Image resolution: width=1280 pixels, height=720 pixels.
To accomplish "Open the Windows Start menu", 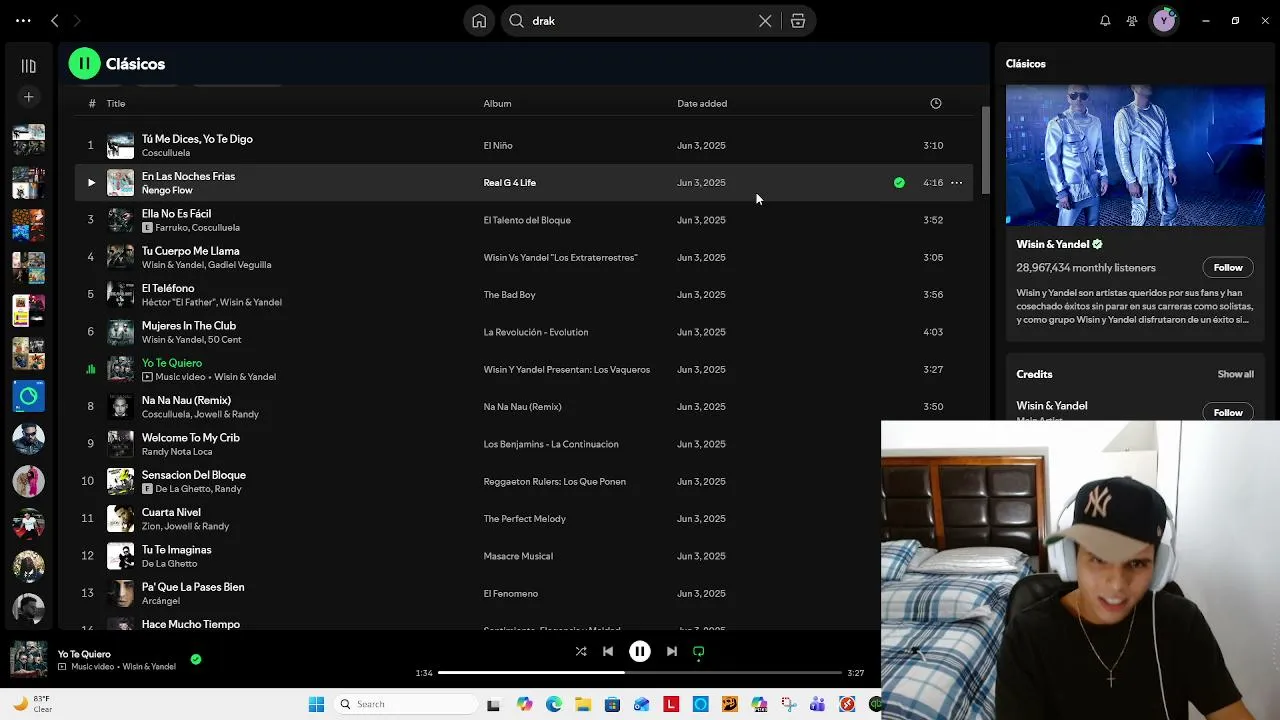I will coord(316,704).
